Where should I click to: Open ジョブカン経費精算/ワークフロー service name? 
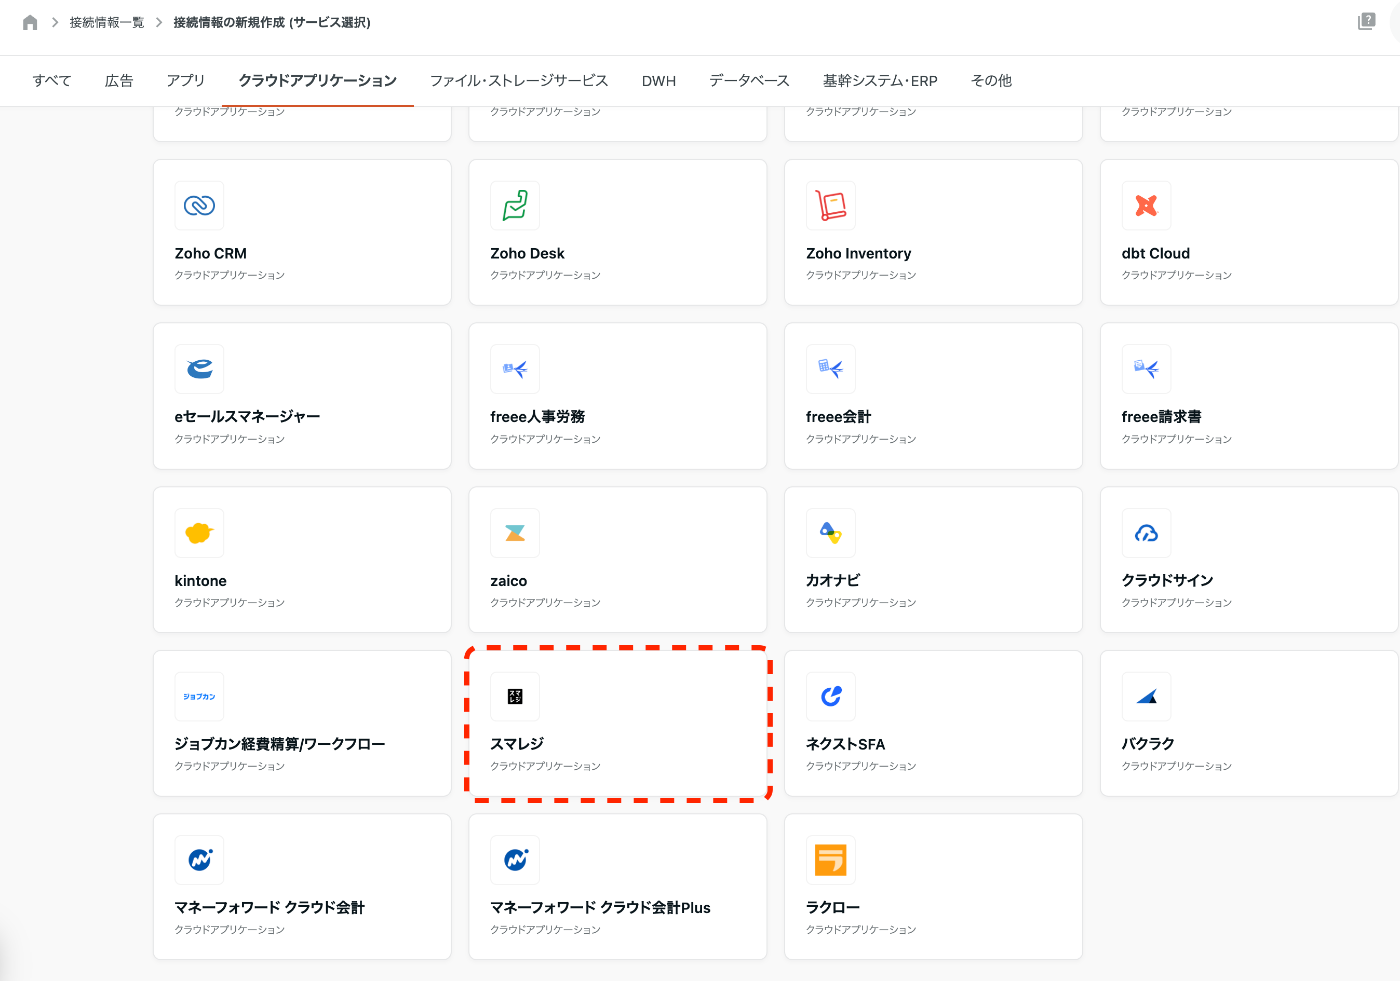coord(280,744)
